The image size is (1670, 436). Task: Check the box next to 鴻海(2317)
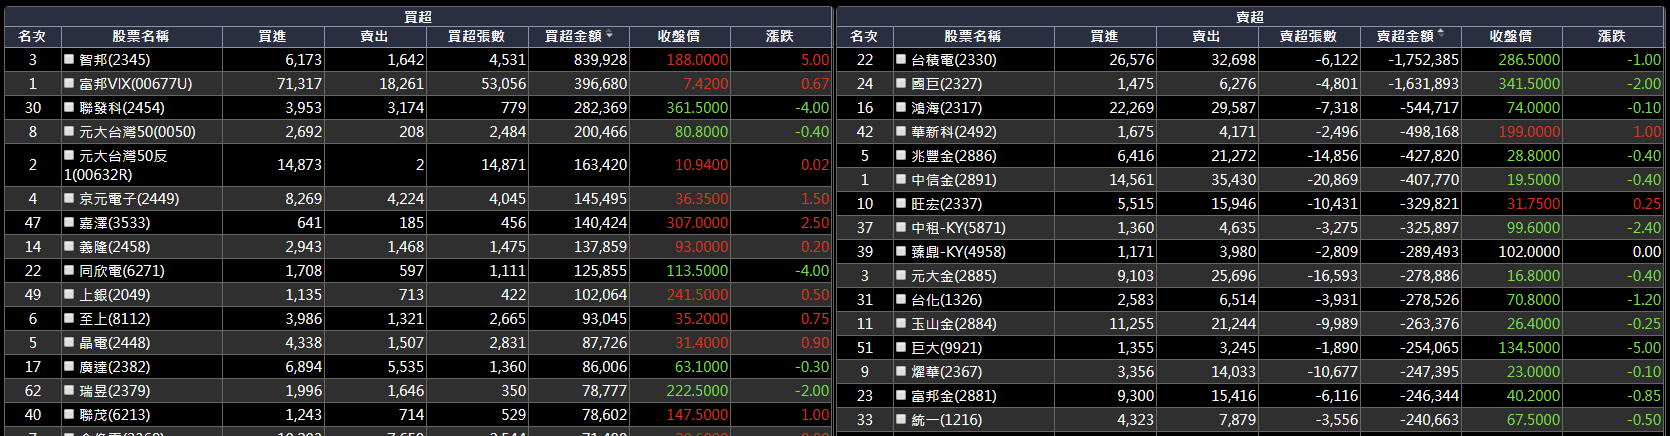coord(901,107)
